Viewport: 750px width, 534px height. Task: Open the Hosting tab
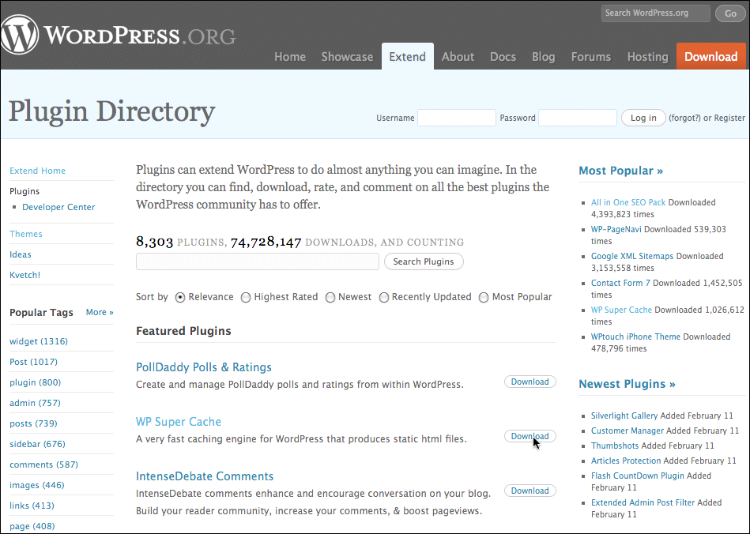(648, 57)
